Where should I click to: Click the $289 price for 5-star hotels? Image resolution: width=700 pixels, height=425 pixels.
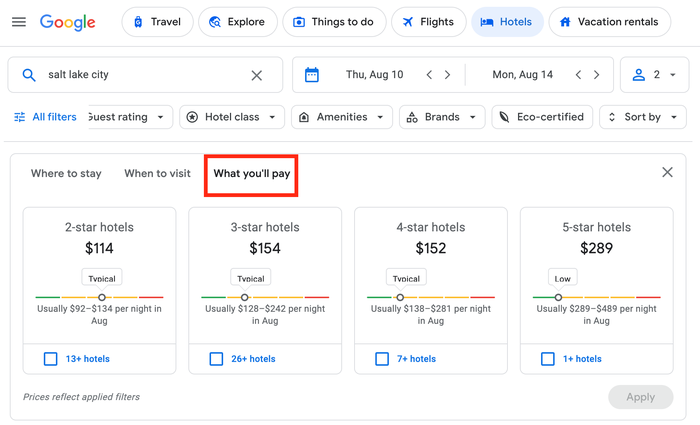pyautogui.click(x=596, y=248)
